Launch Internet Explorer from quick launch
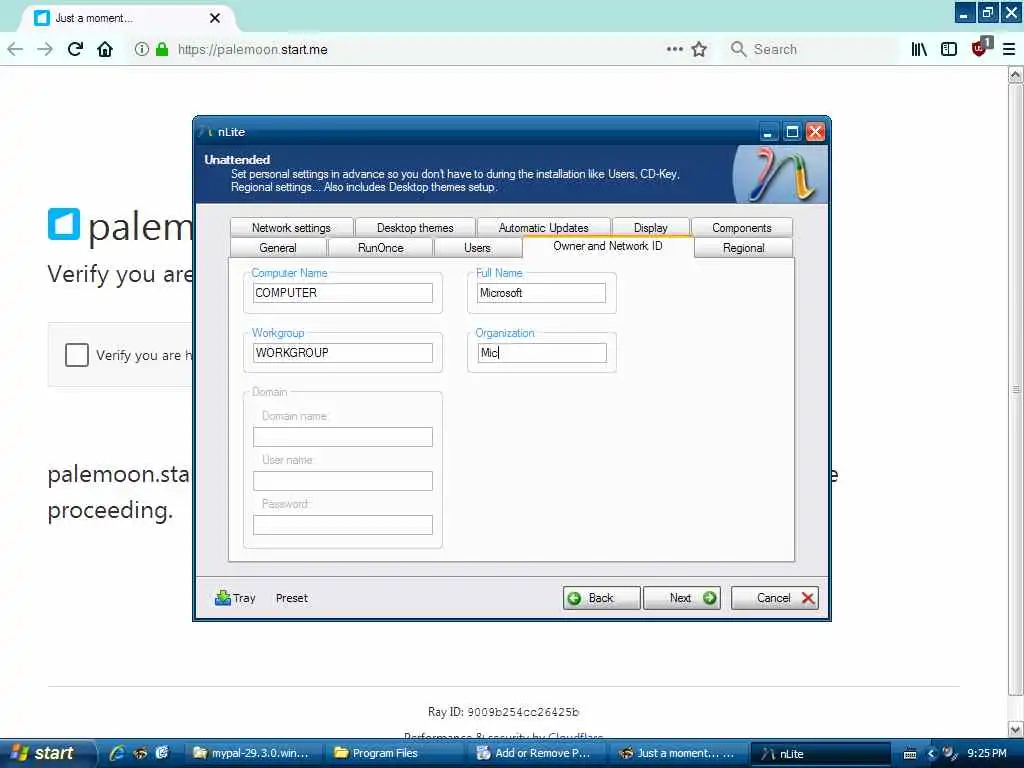1024x768 pixels. 118,753
